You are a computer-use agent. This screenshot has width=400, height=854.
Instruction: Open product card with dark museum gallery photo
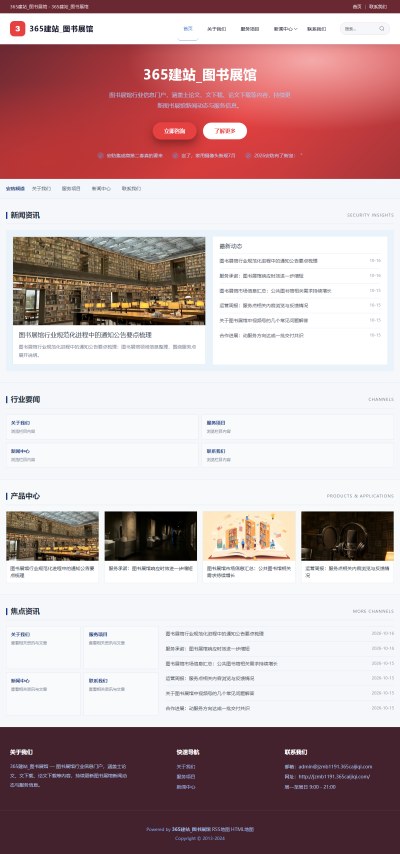(151, 547)
